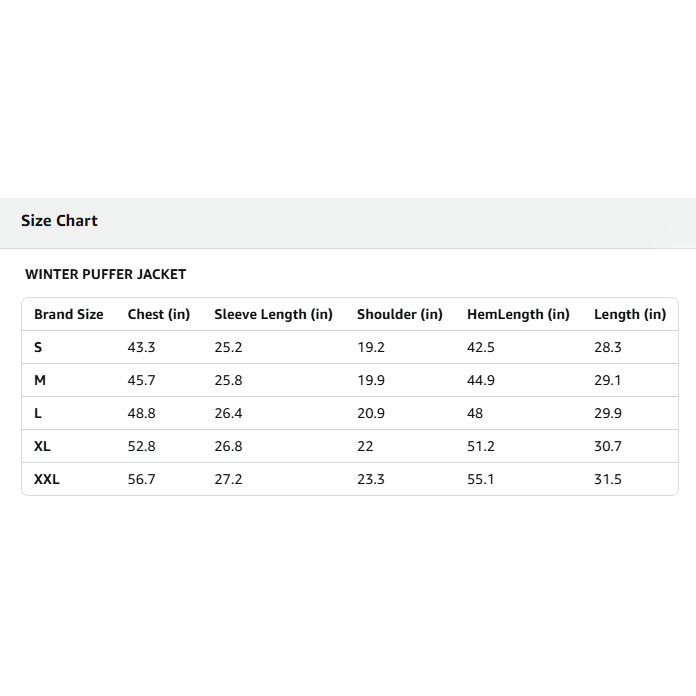The height and width of the screenshot is (696, 696).
Task: Select the Sleeve Length (in) header
Action: [273, 314]
